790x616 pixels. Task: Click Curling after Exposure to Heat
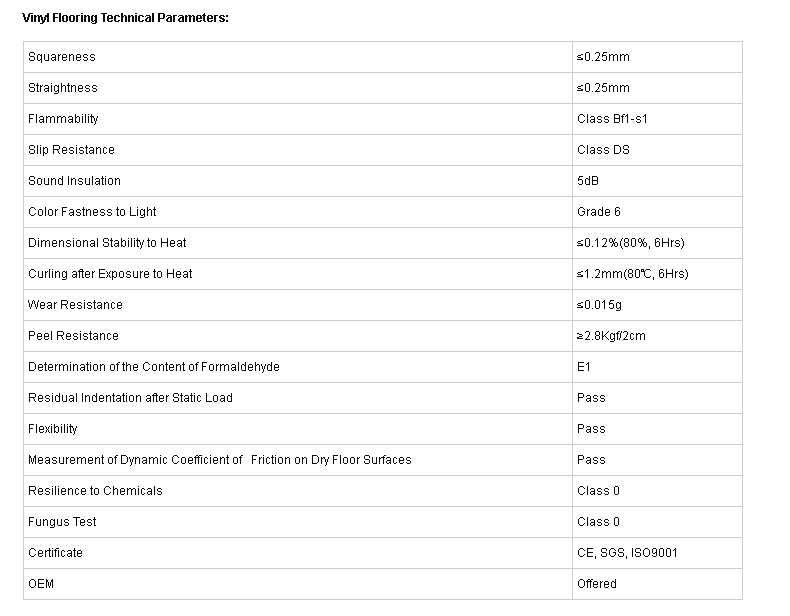[x=110, y=274]
